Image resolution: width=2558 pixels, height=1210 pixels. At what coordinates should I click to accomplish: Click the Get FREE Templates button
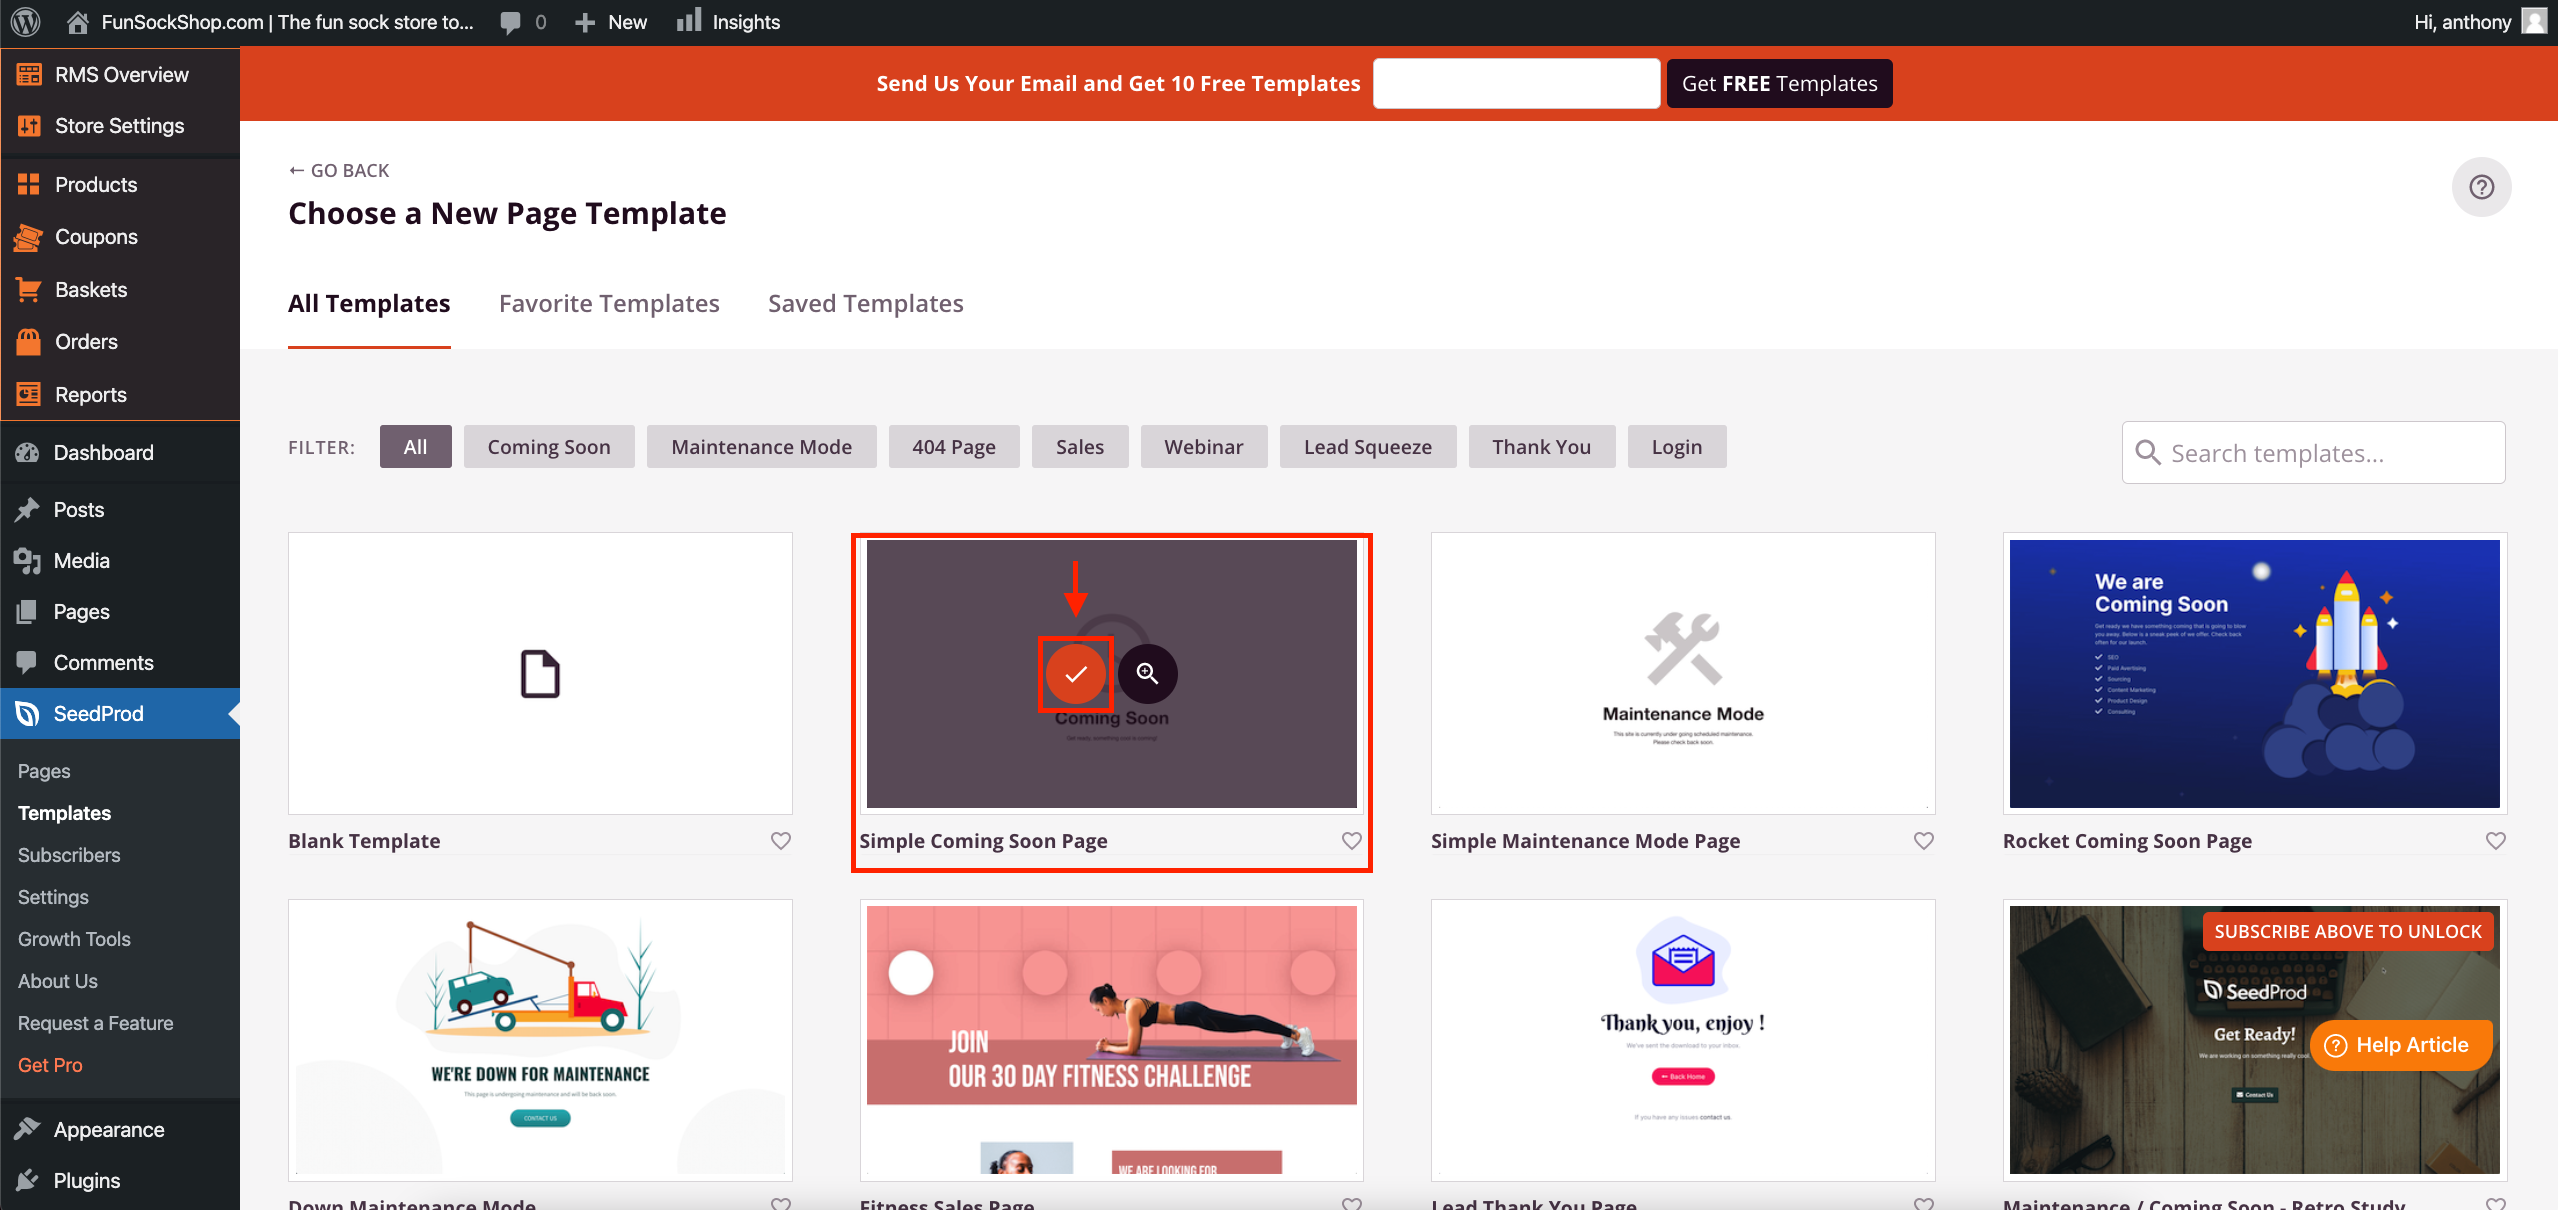1779,84
